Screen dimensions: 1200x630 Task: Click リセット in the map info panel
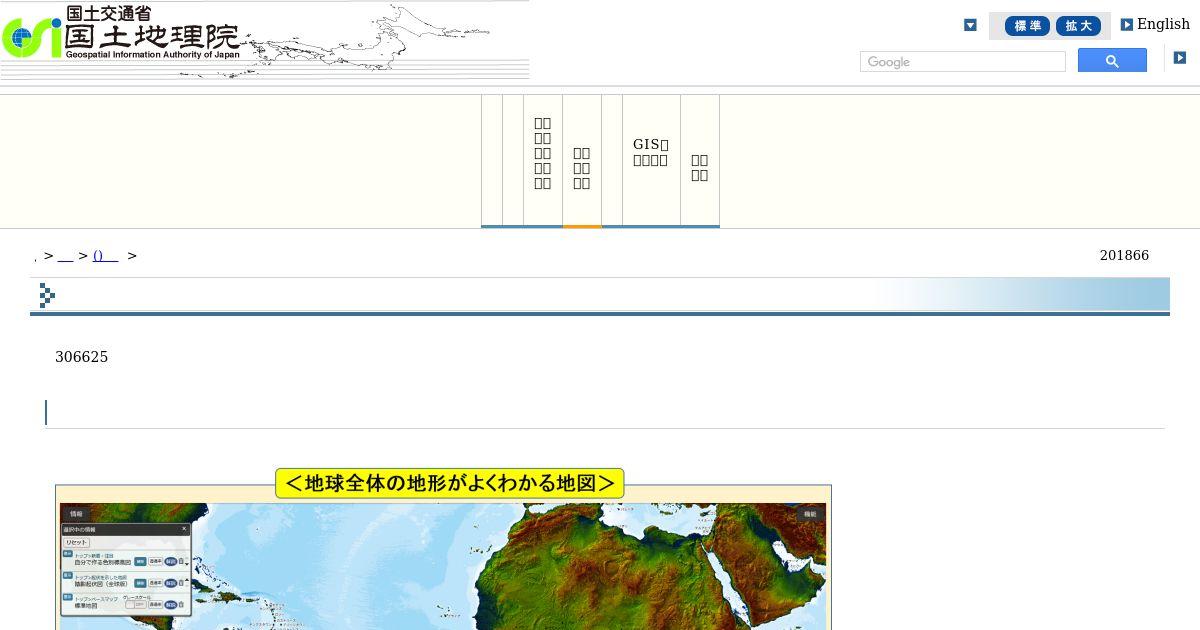76,542
